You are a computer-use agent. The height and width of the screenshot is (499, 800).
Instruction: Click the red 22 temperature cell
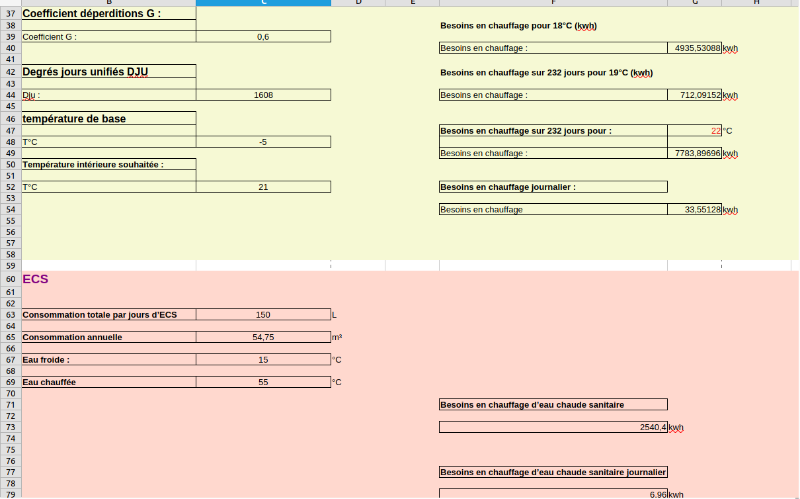point(694,131)
